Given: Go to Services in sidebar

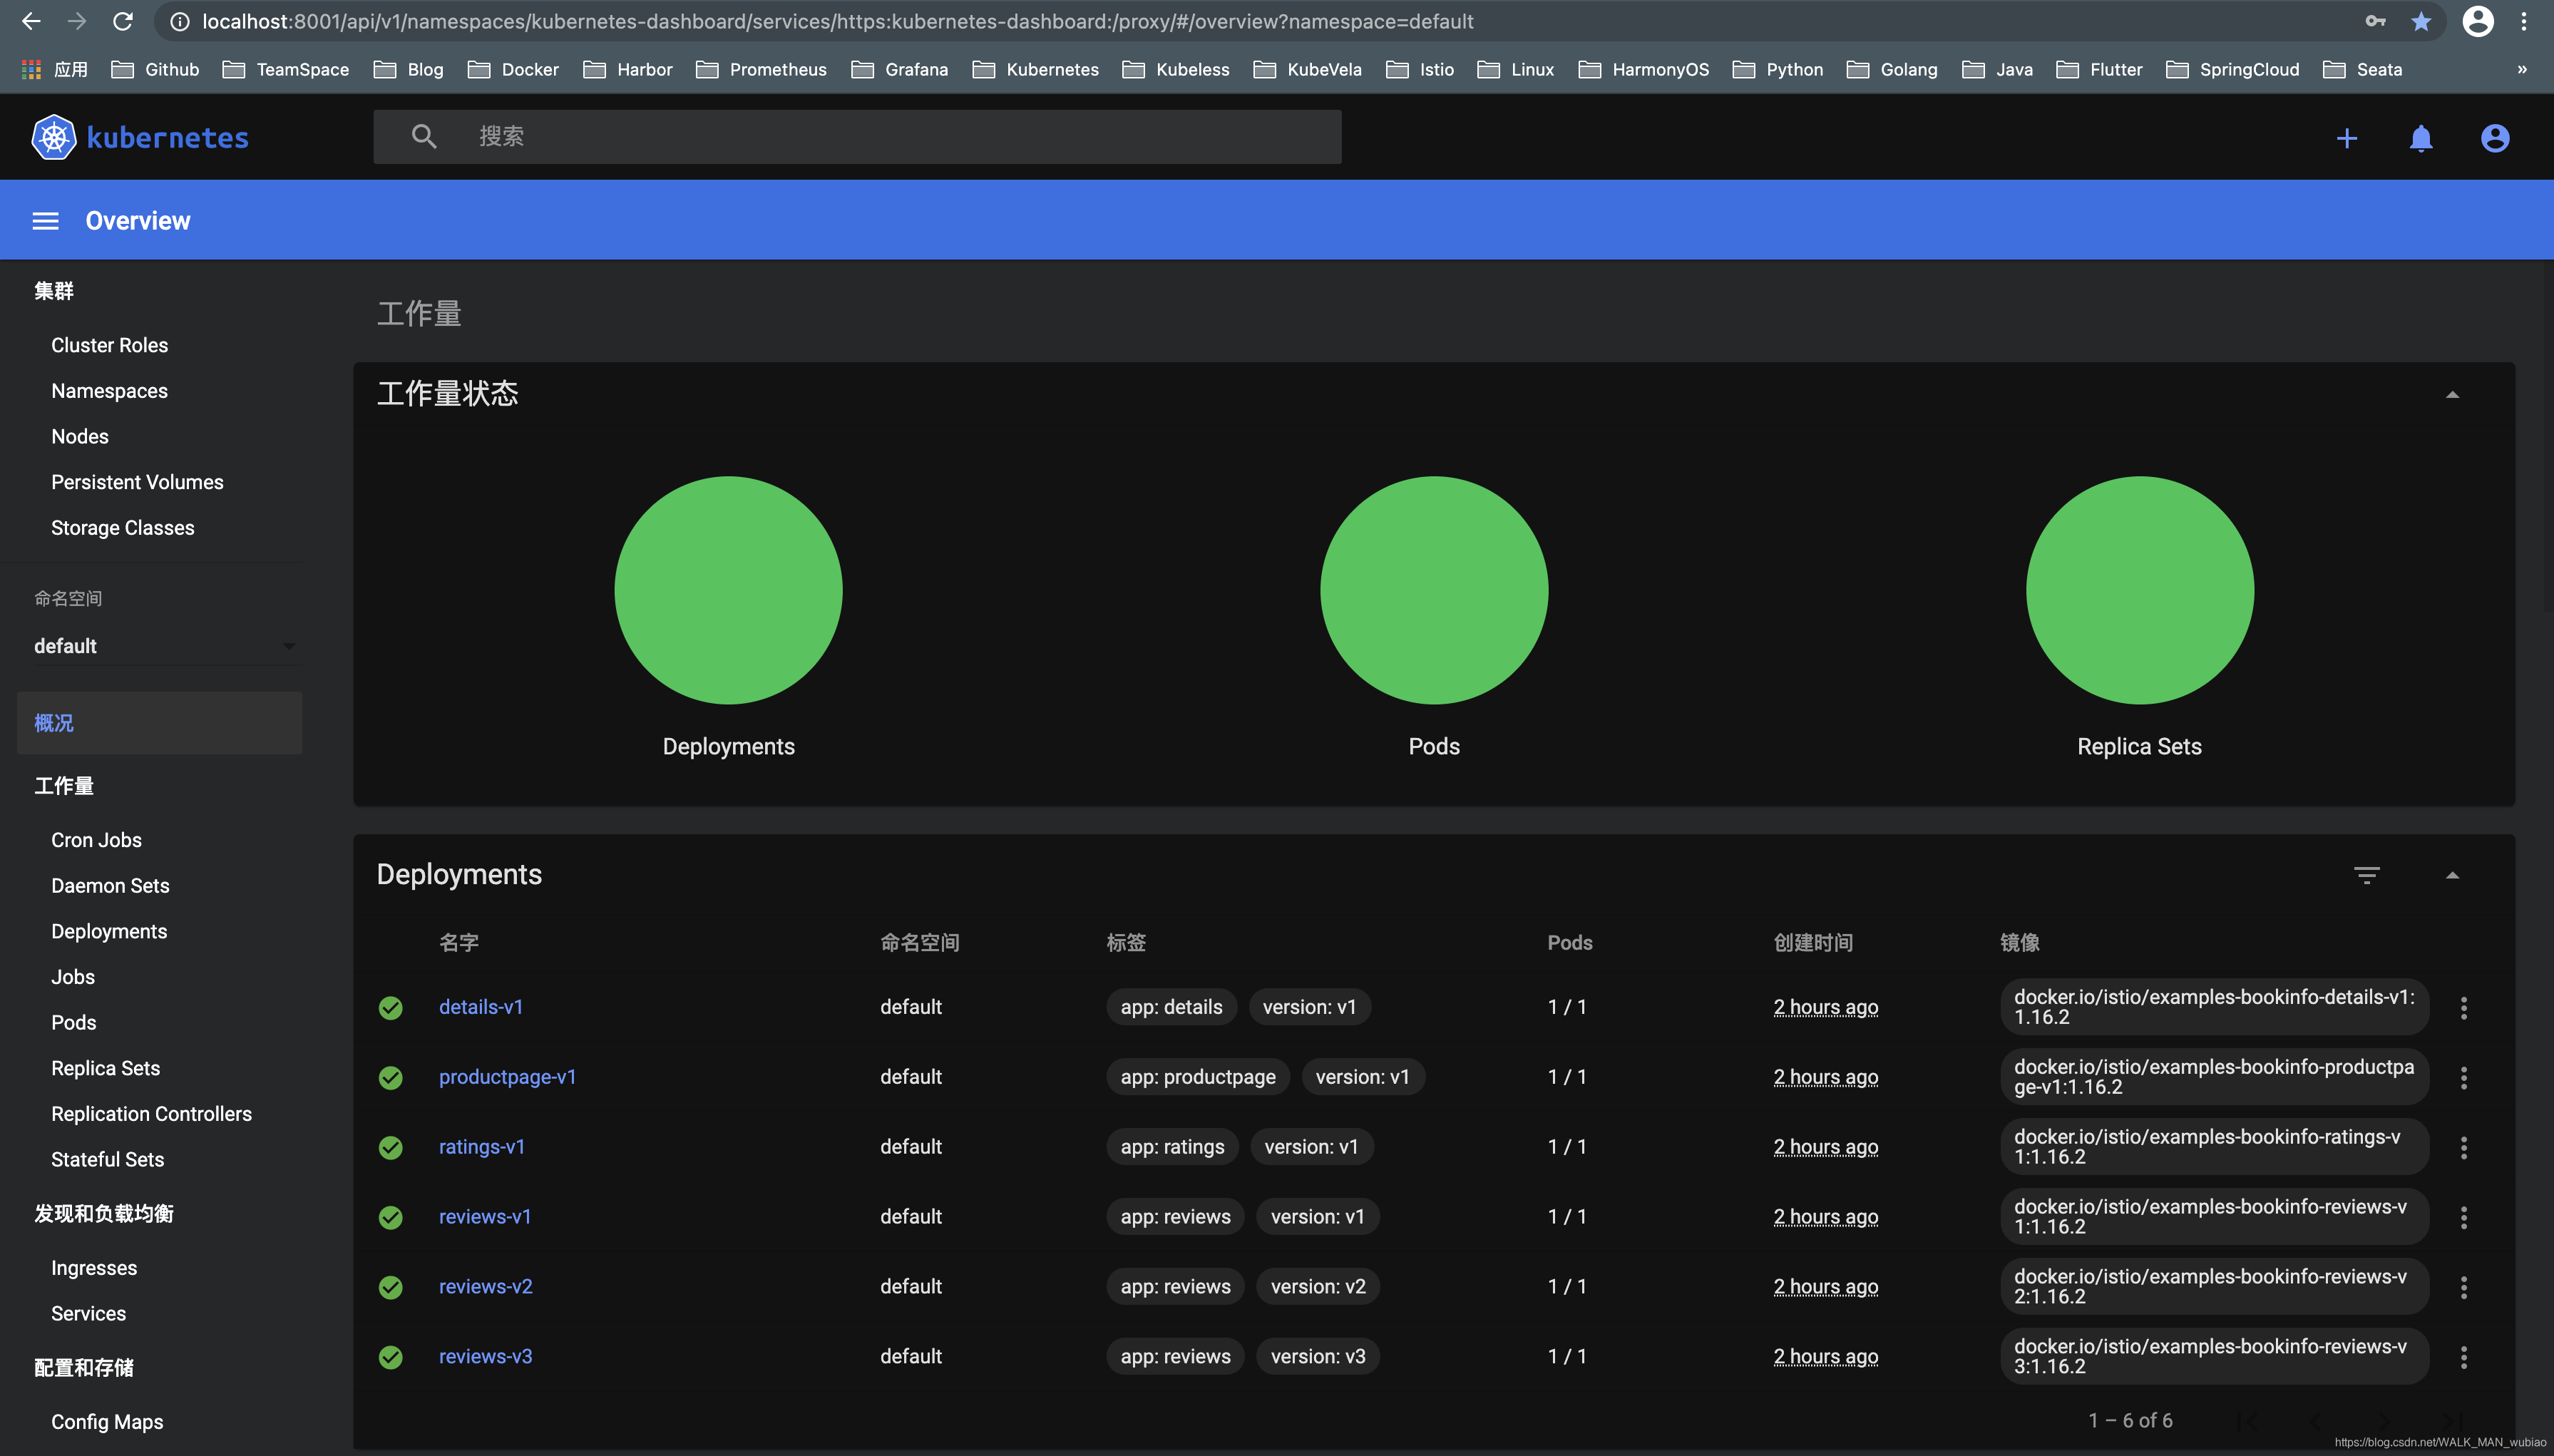Looking at the screenshot, I should (88, 1314).
